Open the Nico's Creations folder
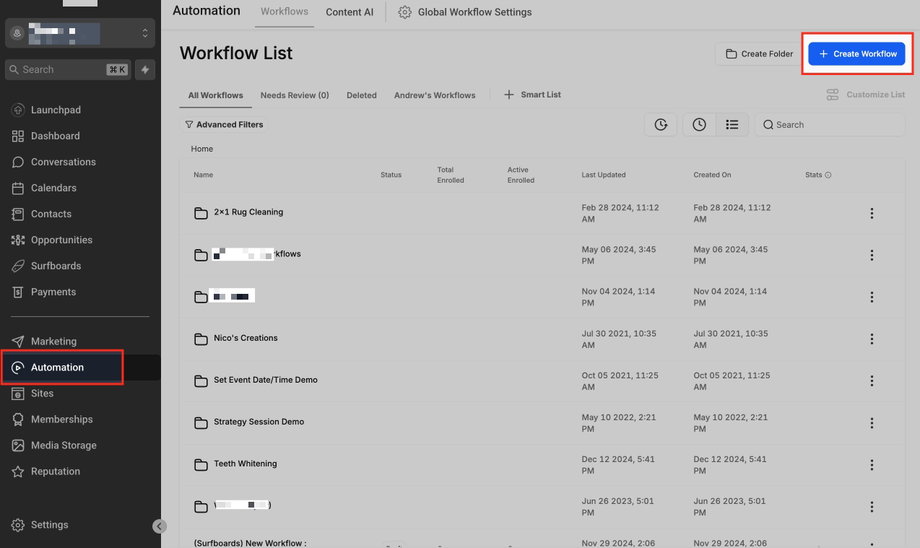This screenshot has height=548, width=920. [245, 338]
